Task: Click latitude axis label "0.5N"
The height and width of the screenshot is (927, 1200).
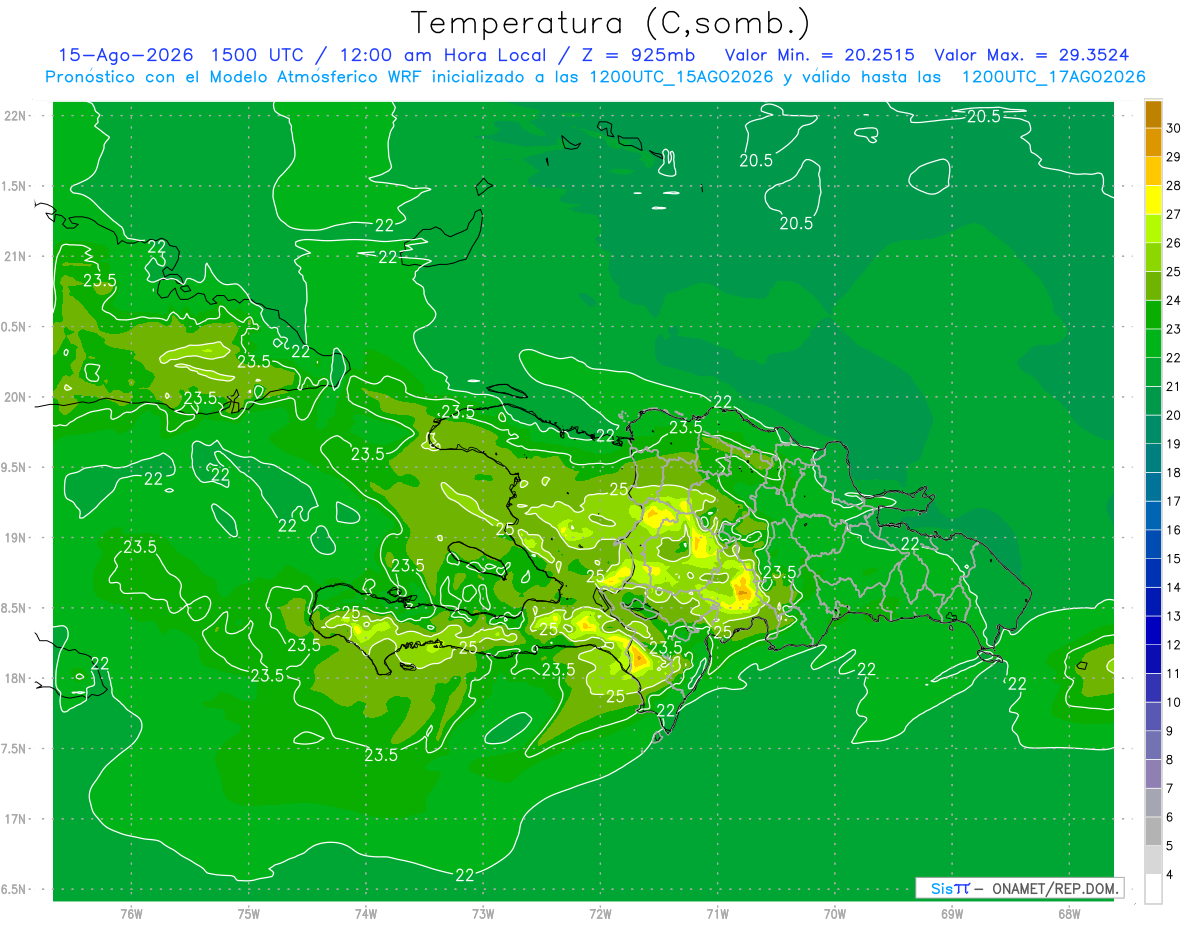Action: coord(15,327)
